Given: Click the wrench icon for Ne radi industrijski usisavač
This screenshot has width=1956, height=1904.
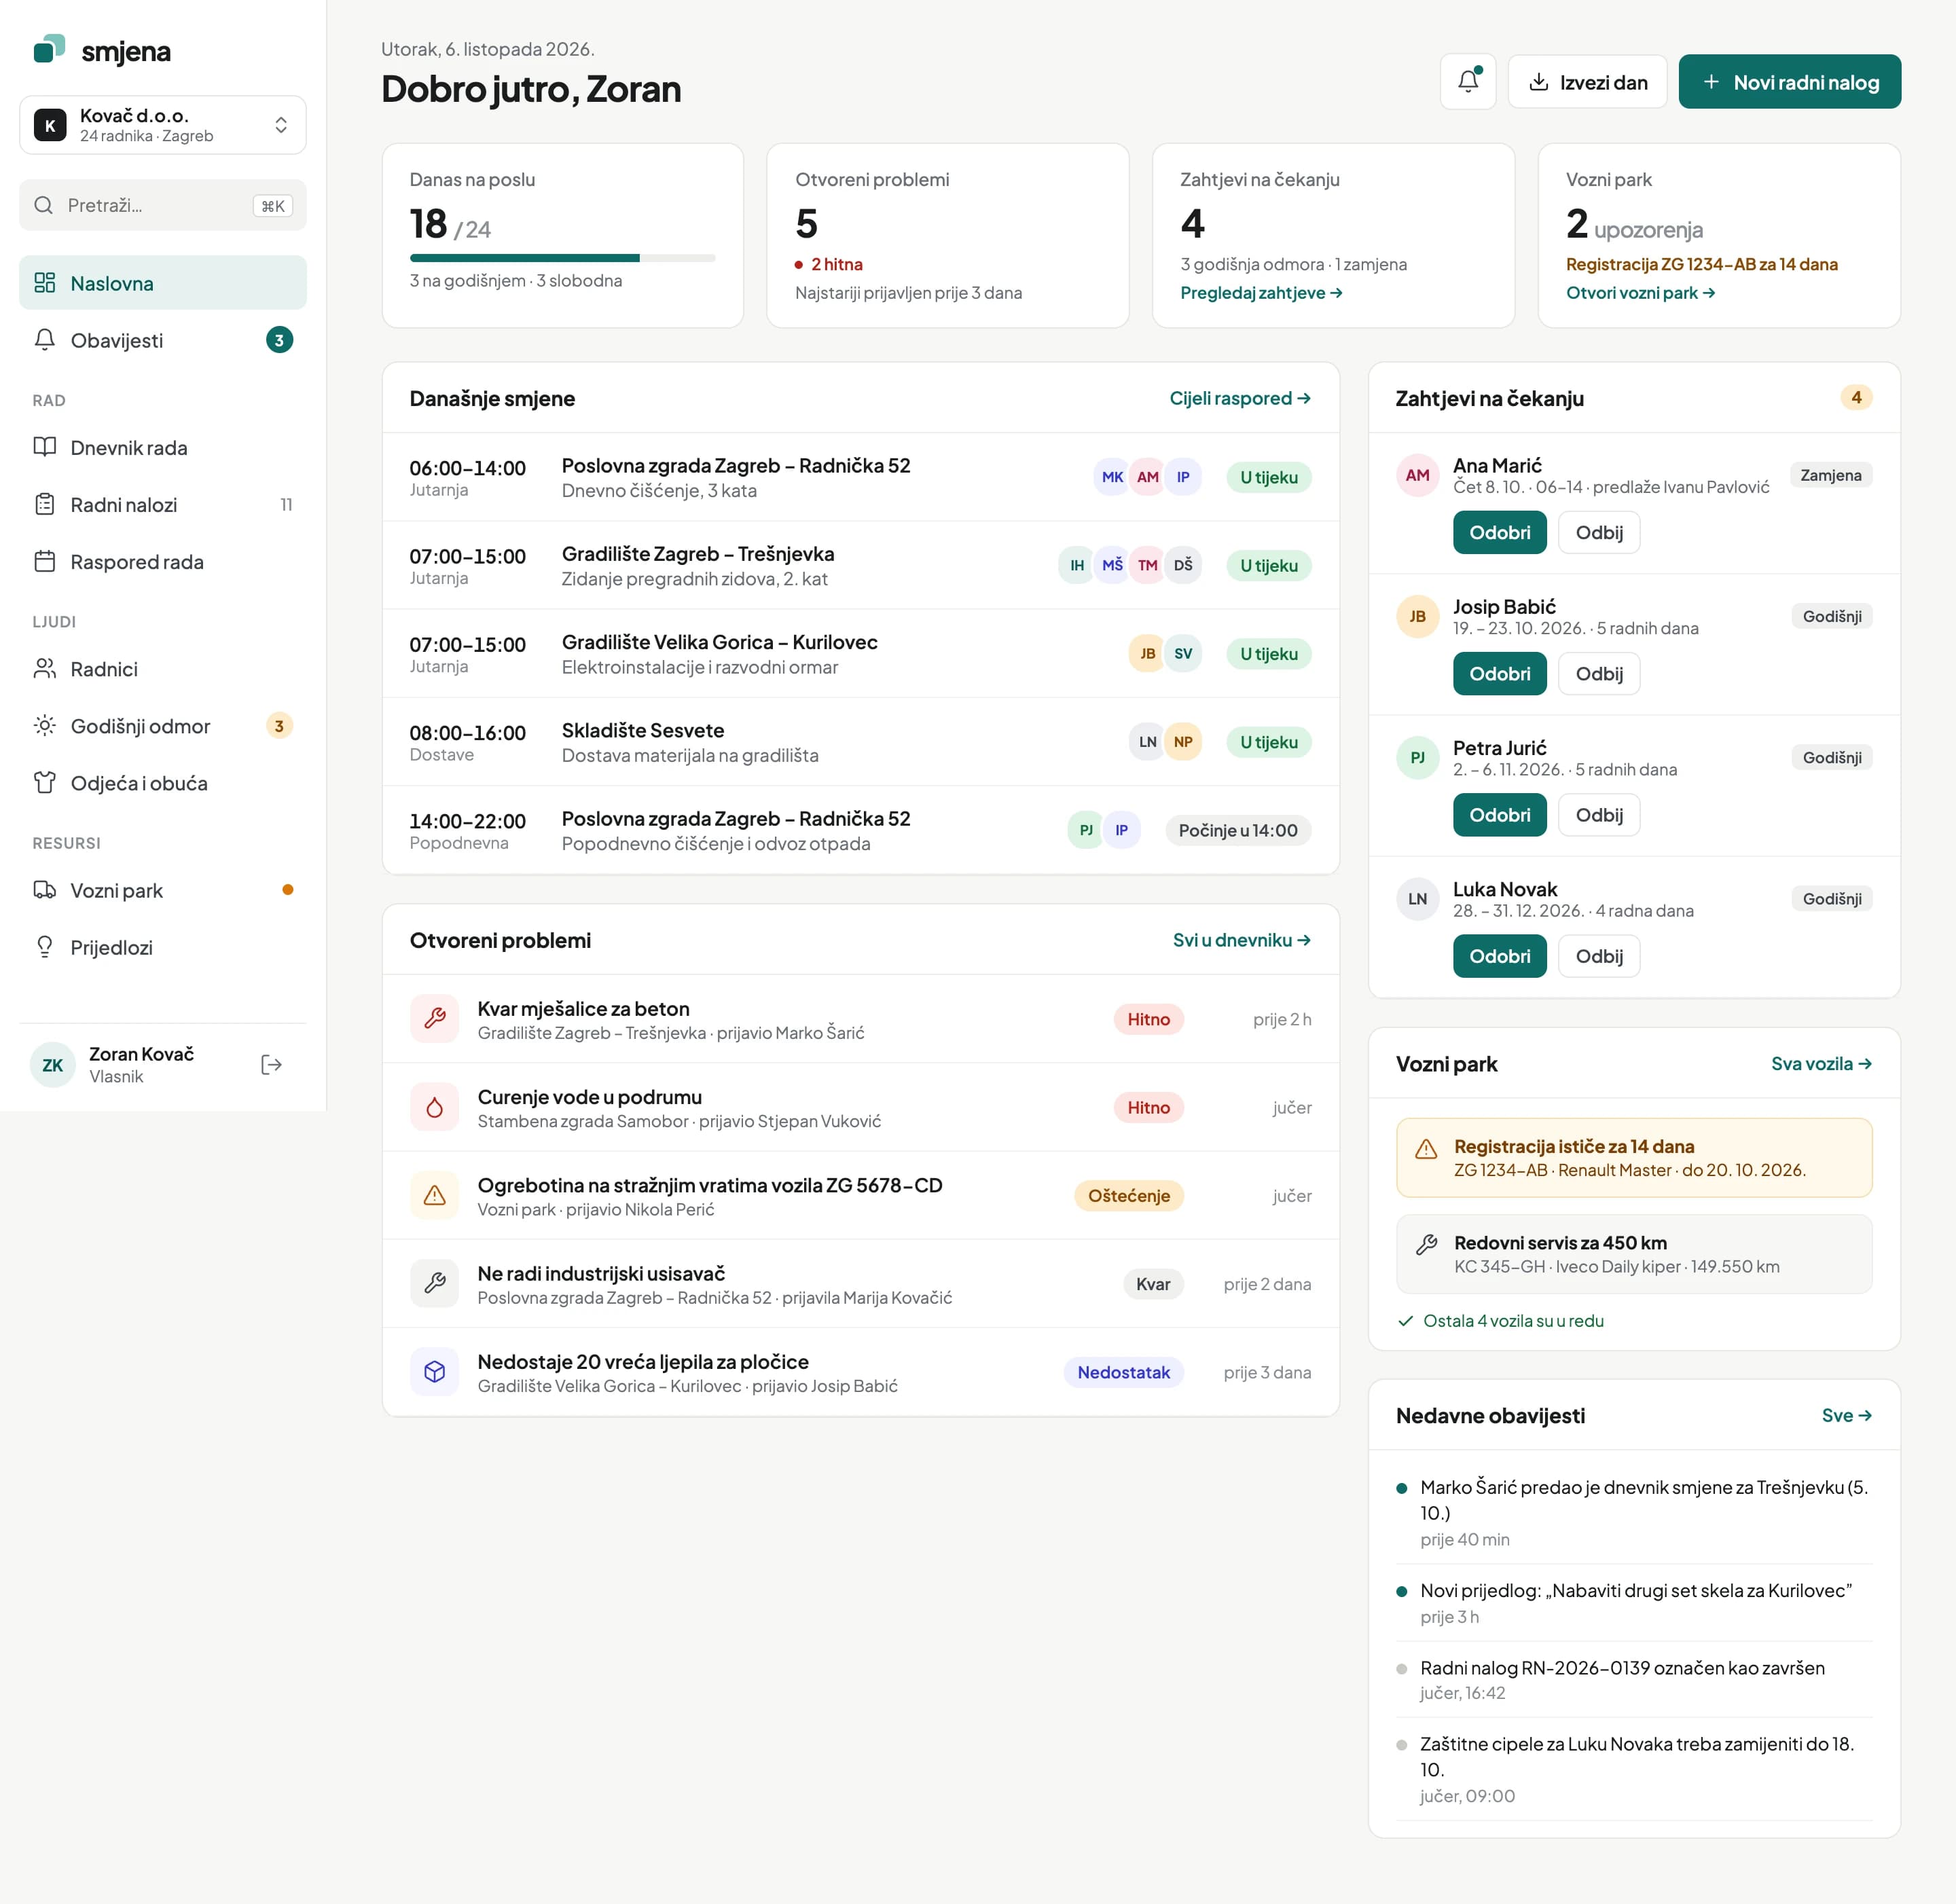Looking at the screenshot, I should [x=435, y=1284].
